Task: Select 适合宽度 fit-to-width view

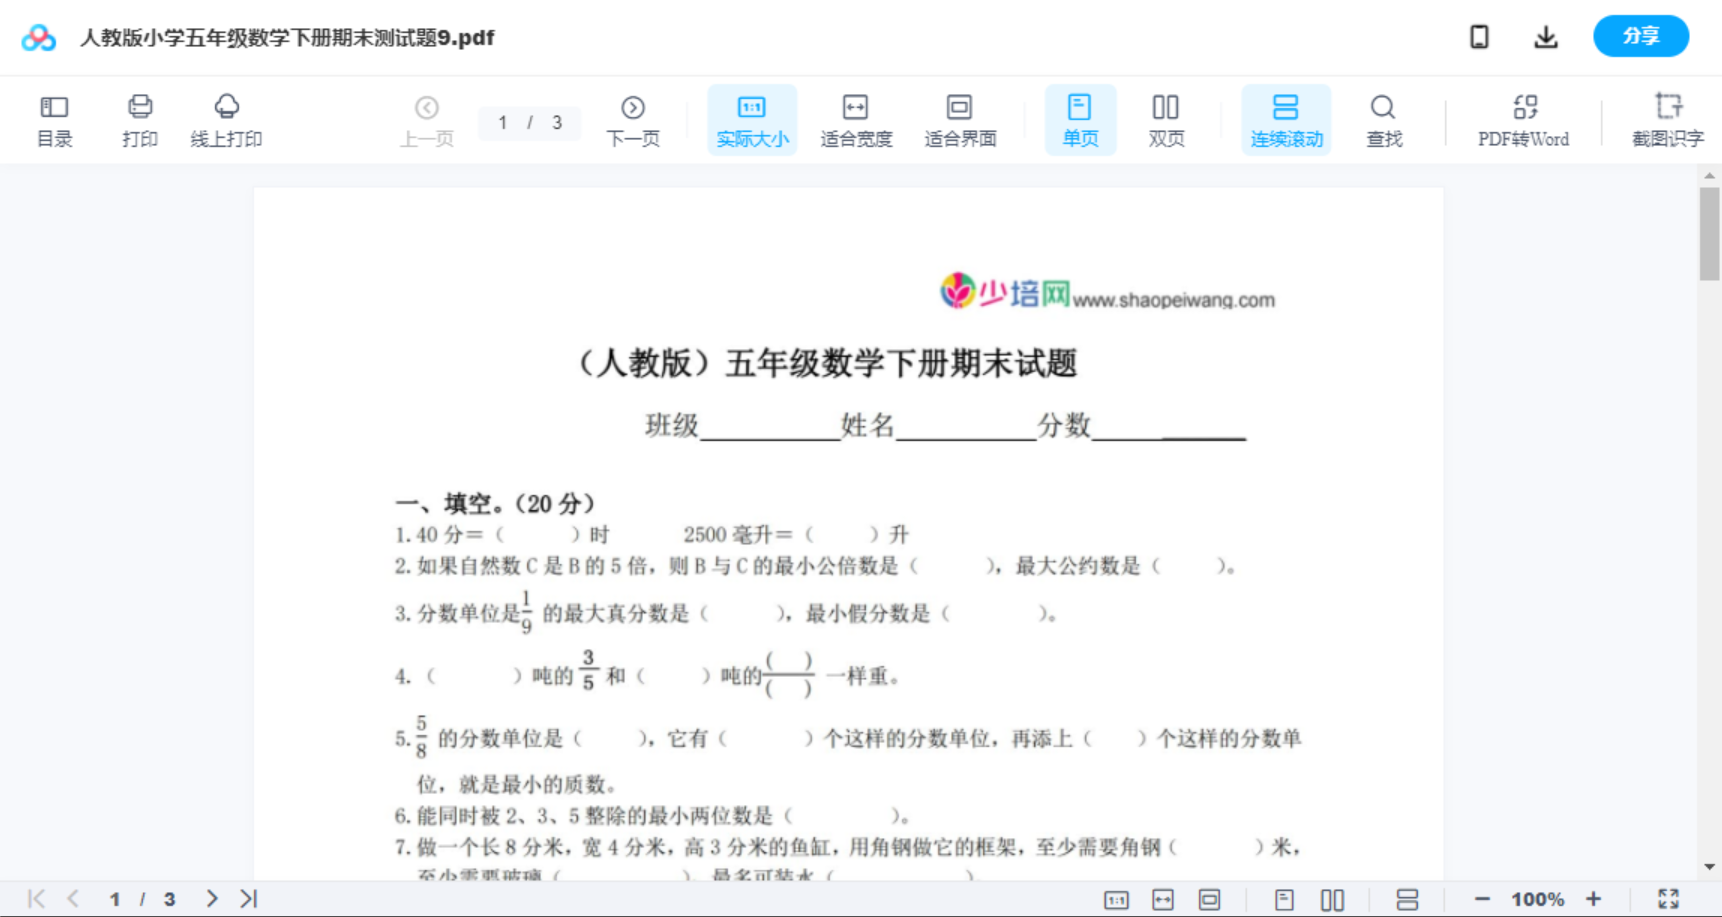Action: 856,119
